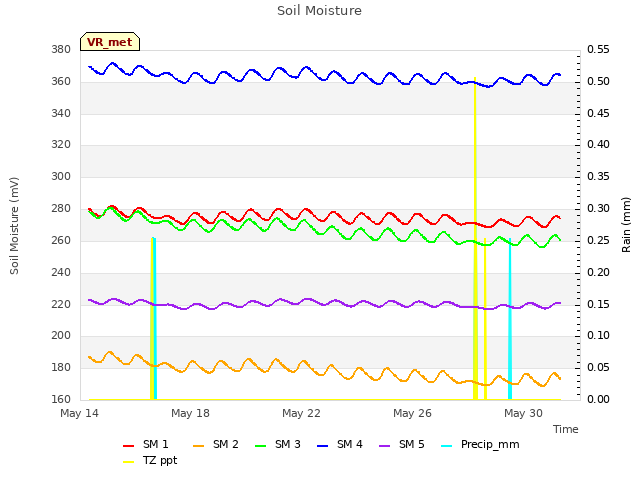640x480 pixels.
Task: Toggle Precip_mm series in legend
Action: (480, 444)
